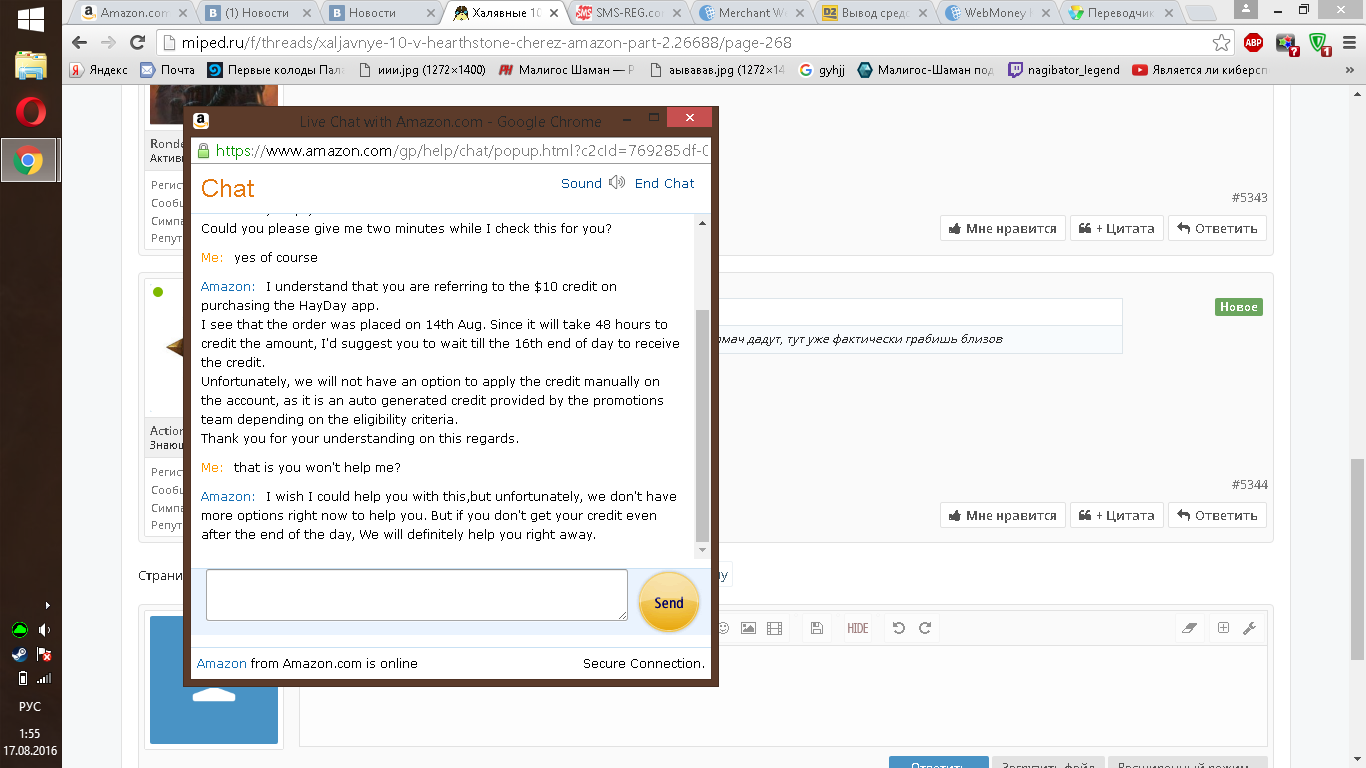The width and height of the screenshot is (1366, 768).
Task: Open the nagibator_legend Twitch bookmark
Action: (x=1064, y=70)
